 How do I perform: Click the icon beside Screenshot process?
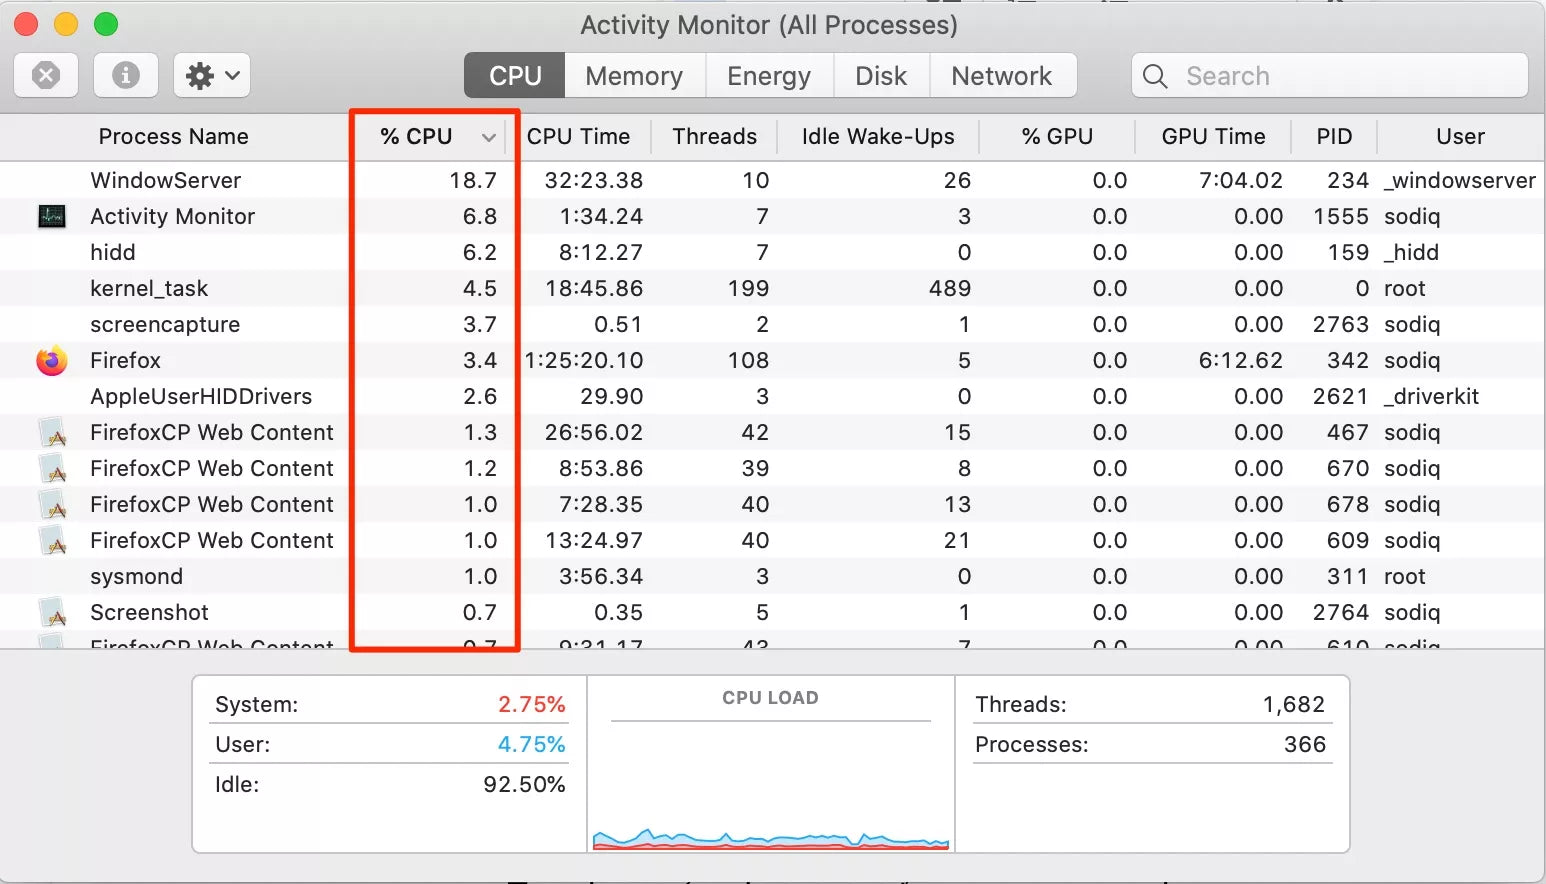coord(52,612)
